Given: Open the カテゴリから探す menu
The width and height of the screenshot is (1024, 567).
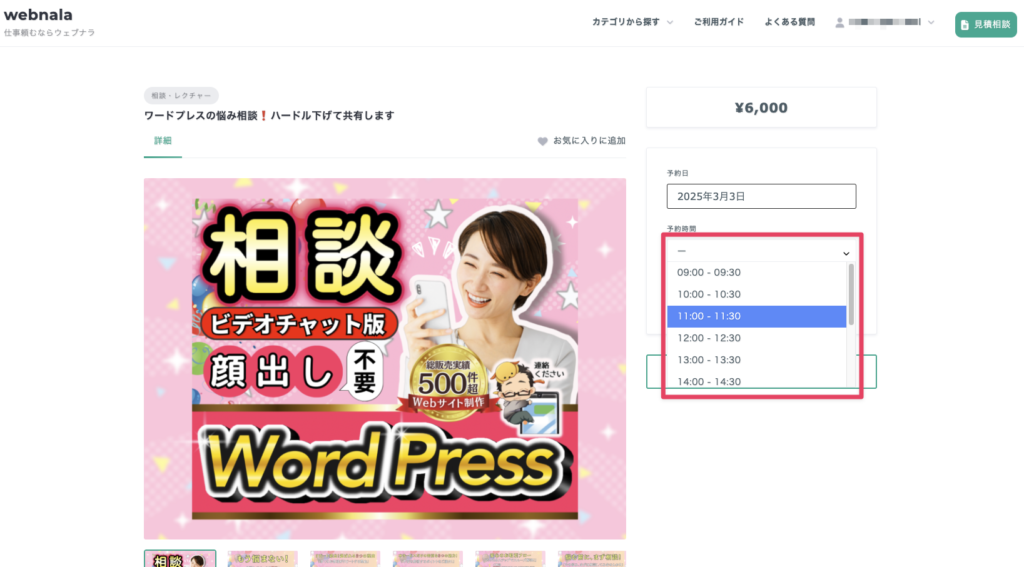Looking at the screenshot, I should [x=632, y=22].
